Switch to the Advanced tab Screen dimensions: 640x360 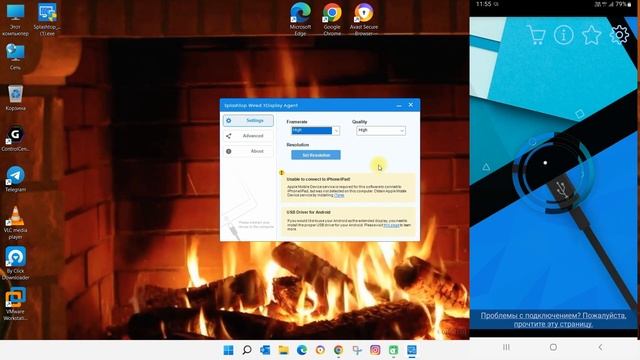coord(249,136)
